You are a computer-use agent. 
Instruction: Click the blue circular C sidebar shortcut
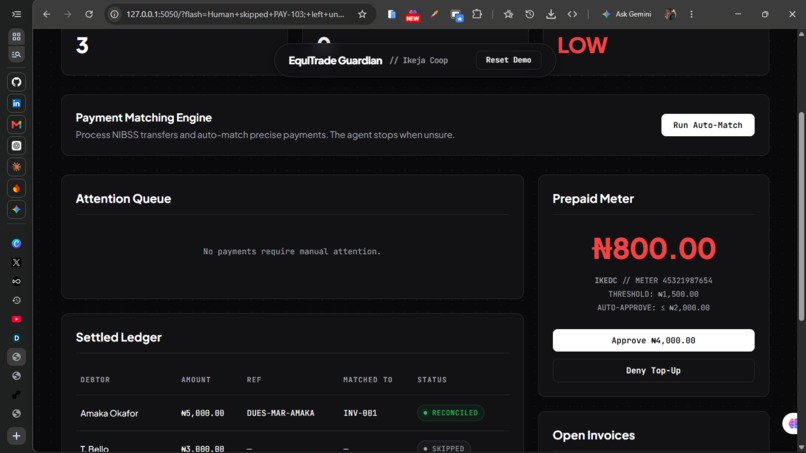[x=16, y=243]
